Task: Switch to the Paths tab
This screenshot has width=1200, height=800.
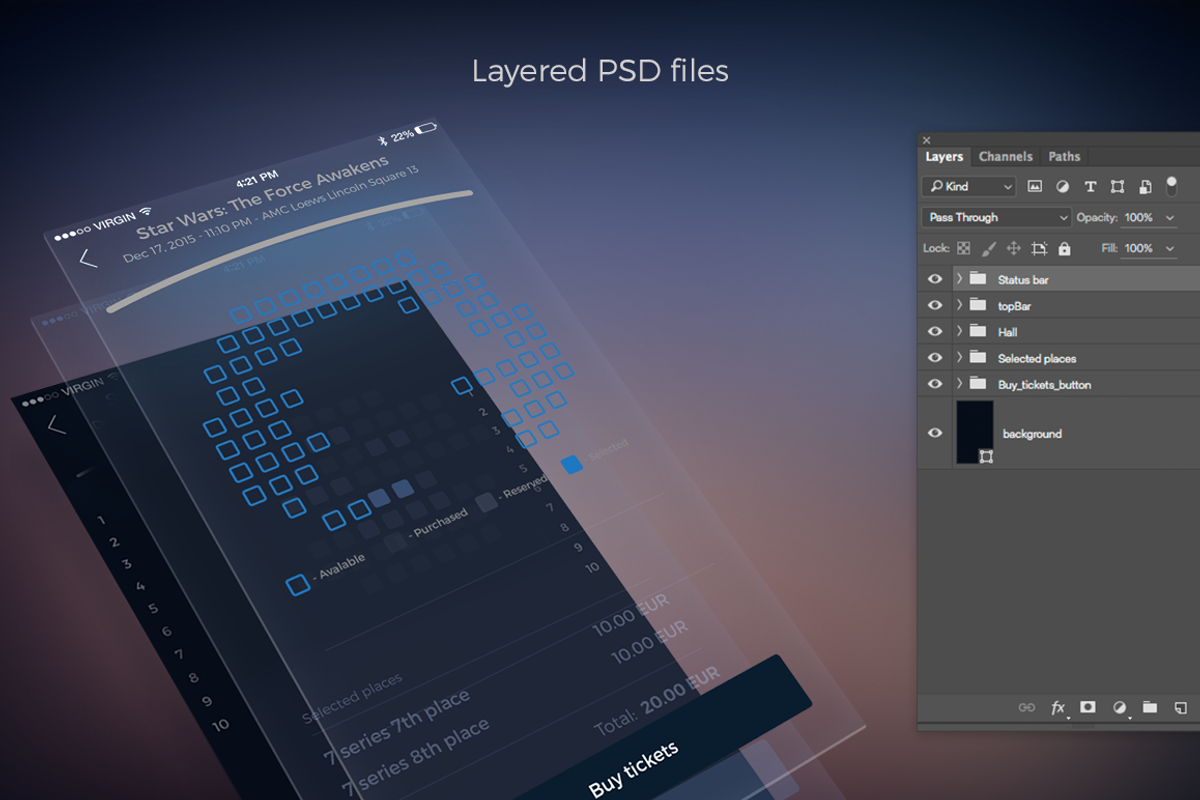Action: tap(1064, 157)
